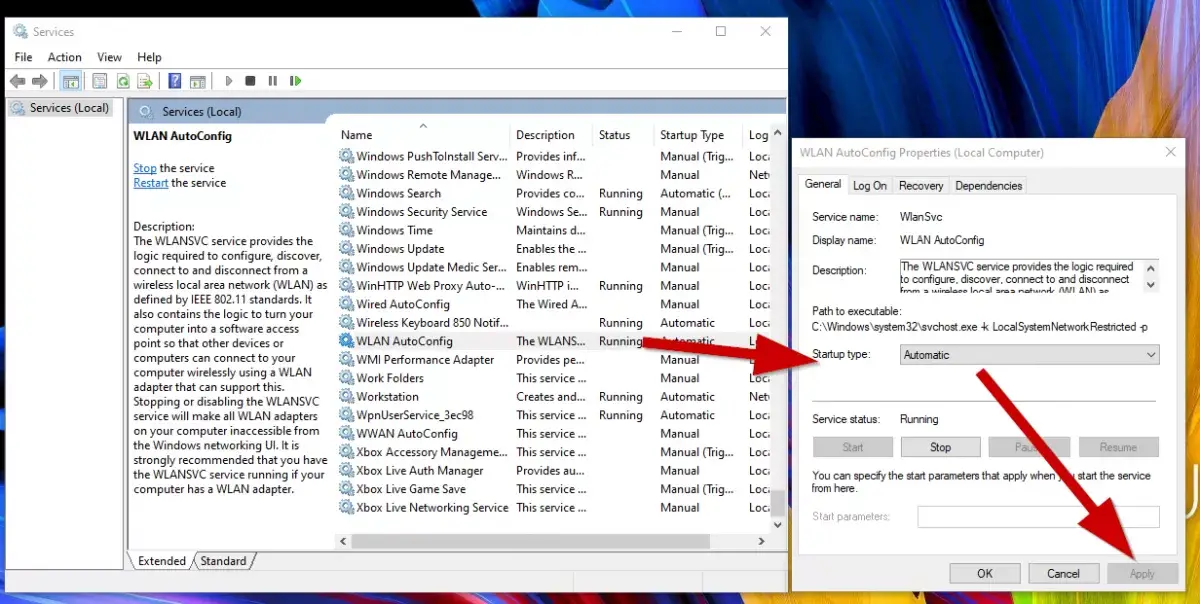Image resolution: width=1200 pixels, height=604 pixels.
Task: Switch to the Dependencies tab
Action: coord(988,186)
